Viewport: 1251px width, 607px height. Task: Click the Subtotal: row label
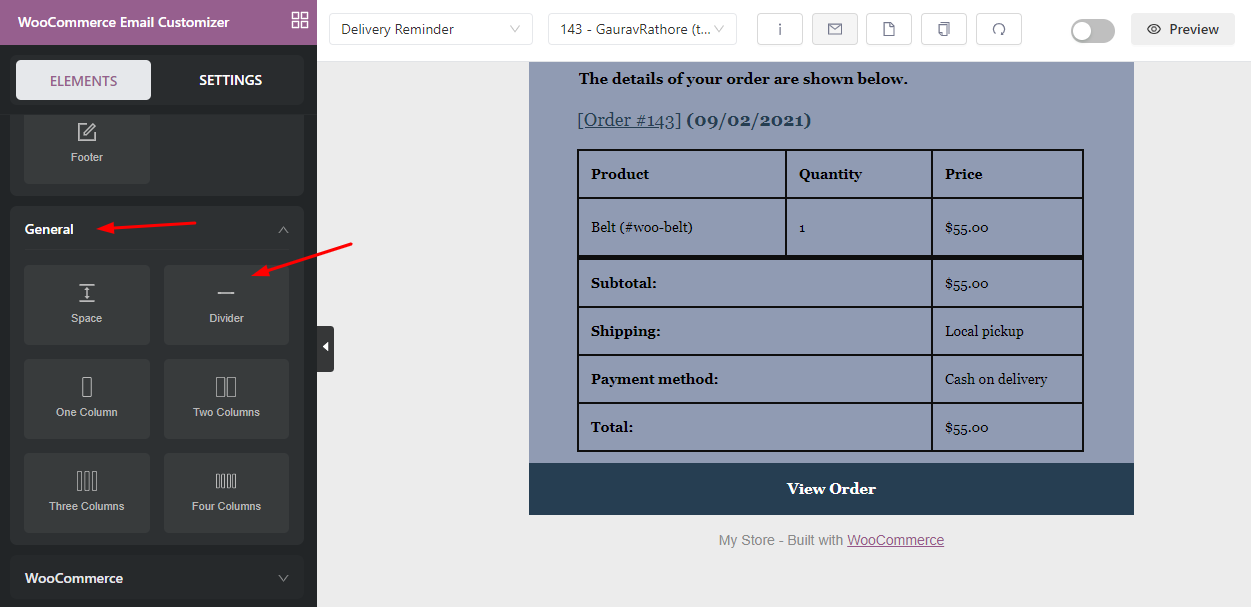624,283
